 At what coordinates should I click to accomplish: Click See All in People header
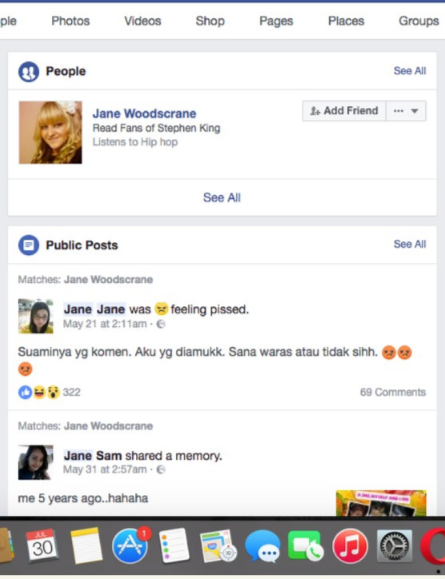(x=410, y=71)
